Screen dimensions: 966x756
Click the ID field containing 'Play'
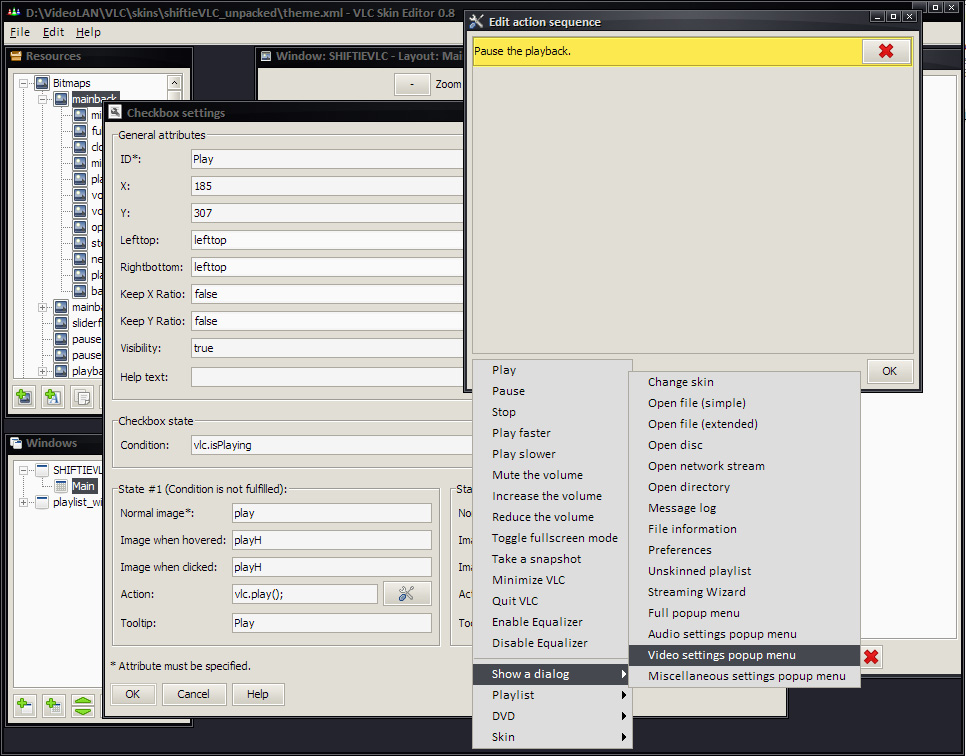point(327,159)
